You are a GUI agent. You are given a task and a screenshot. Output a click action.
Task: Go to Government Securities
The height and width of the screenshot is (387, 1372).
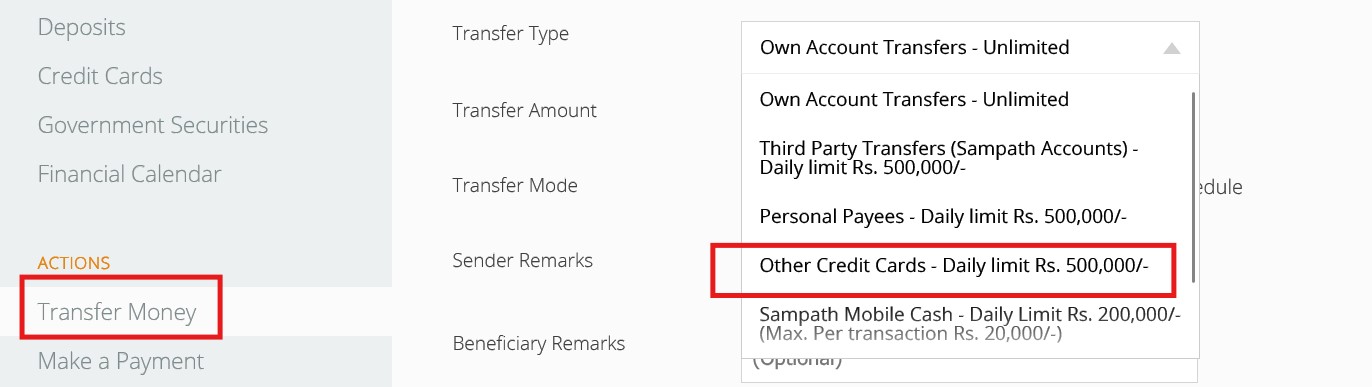click(x=153, y=125)
